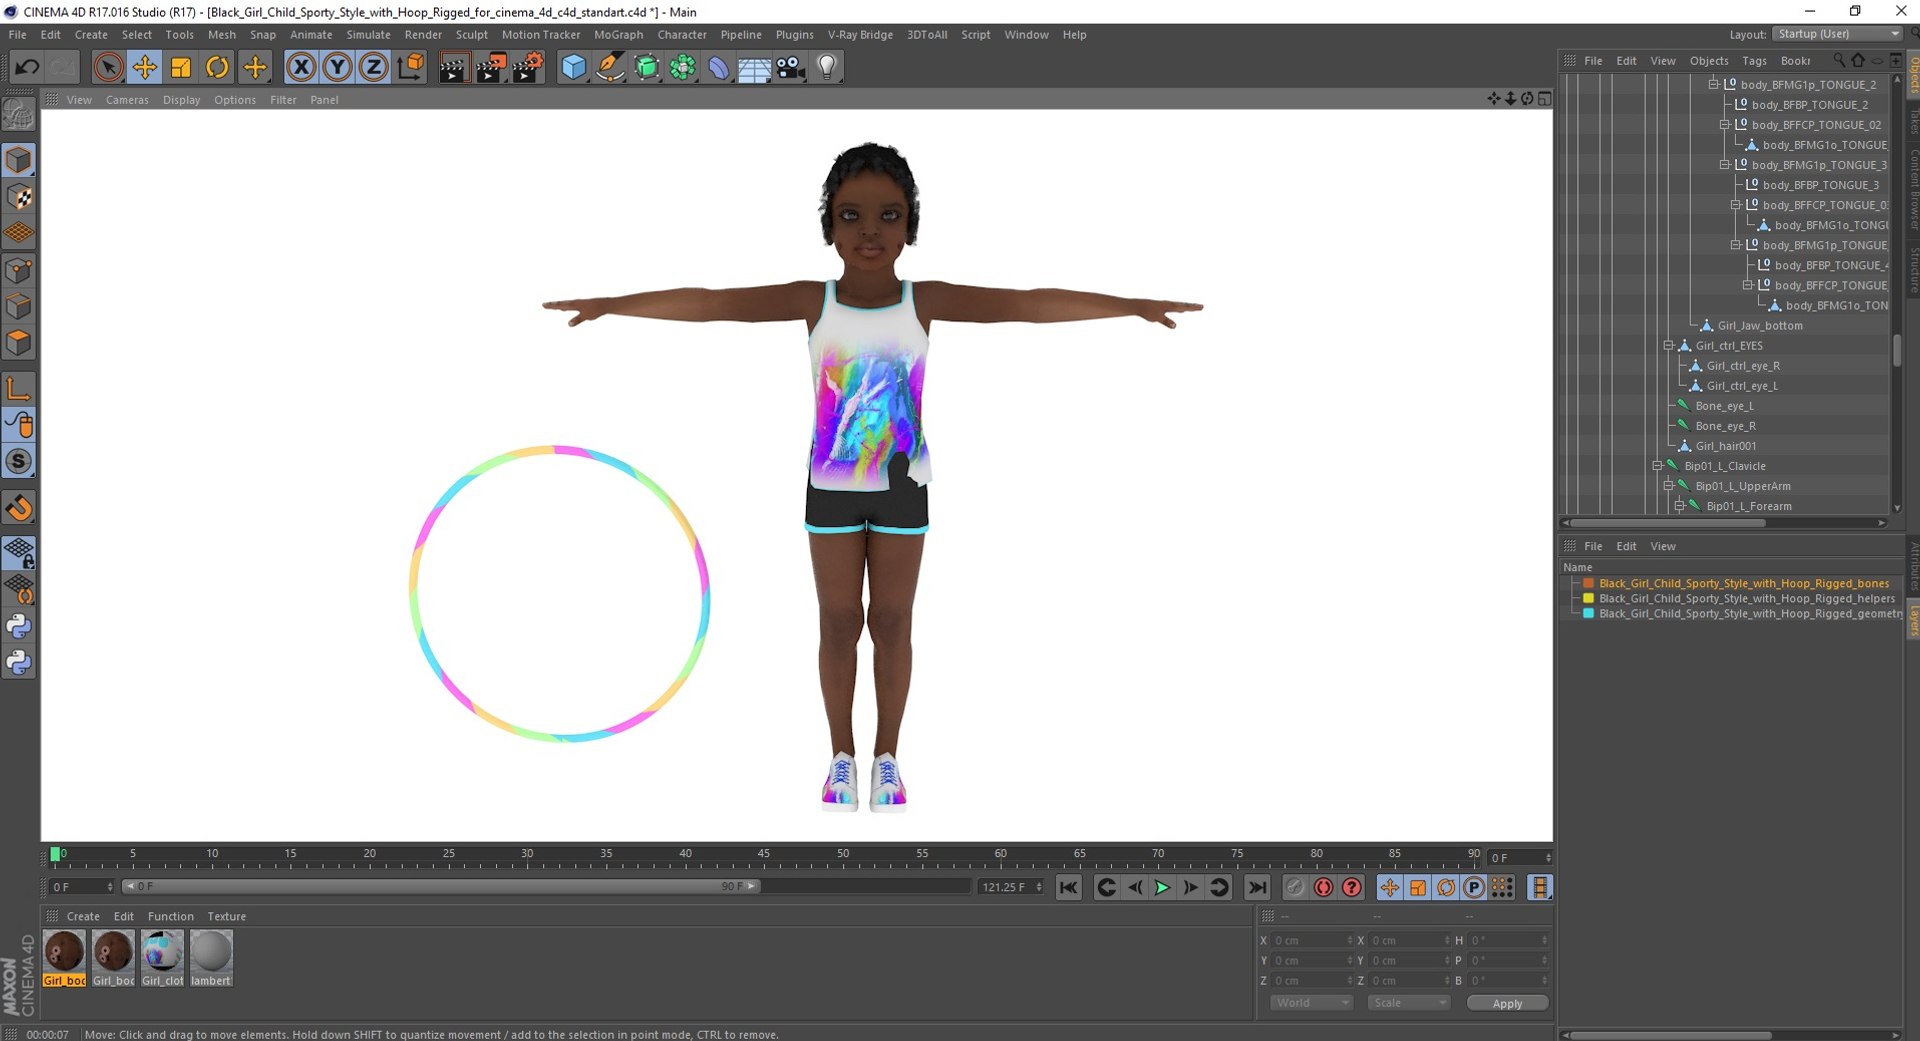1920x1041 pixels.
Task: Open the Layout dropdown Startup (User)
Action: pyautogui.click(x=1838, y=34)
